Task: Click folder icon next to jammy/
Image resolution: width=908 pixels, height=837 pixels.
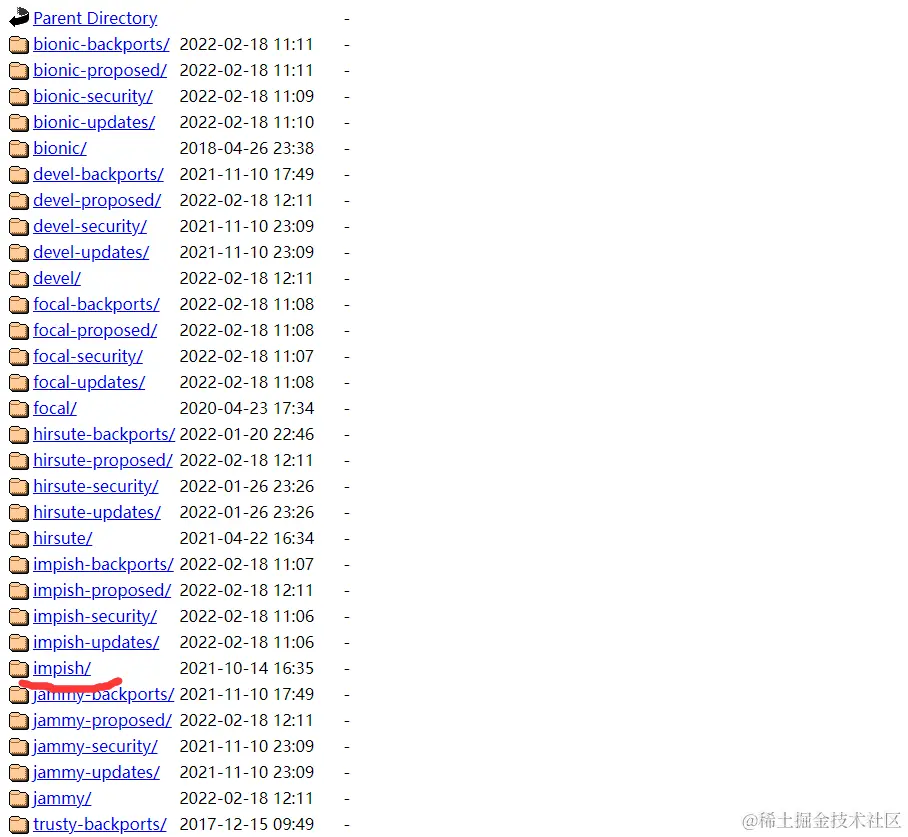Action: pos(19,799)
